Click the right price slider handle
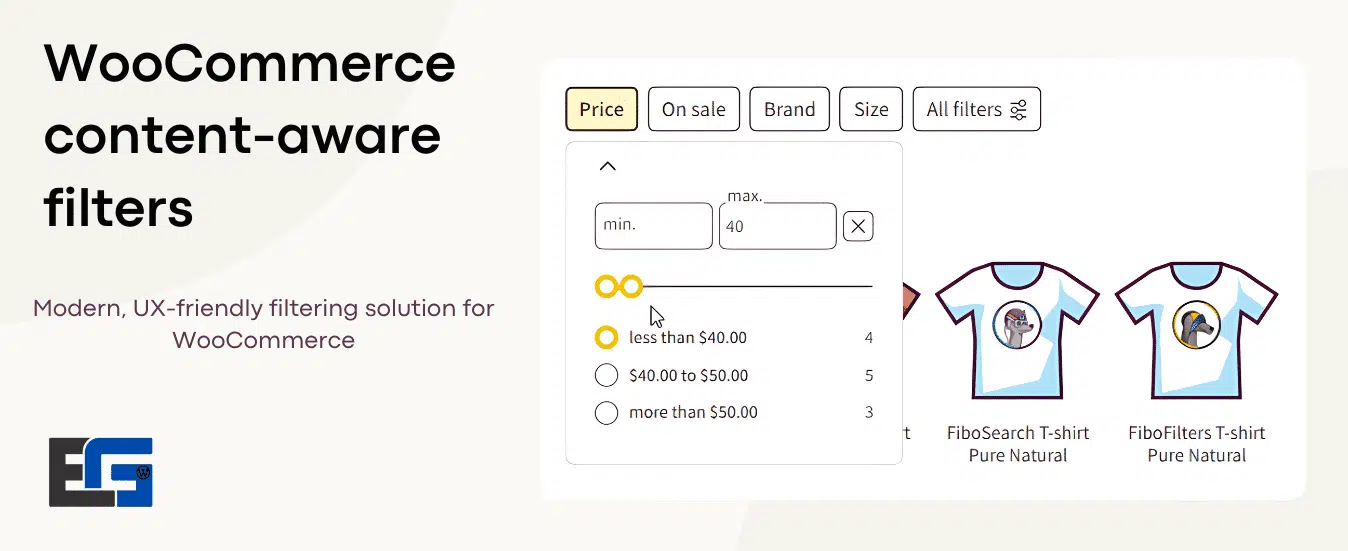 (631, 287)
